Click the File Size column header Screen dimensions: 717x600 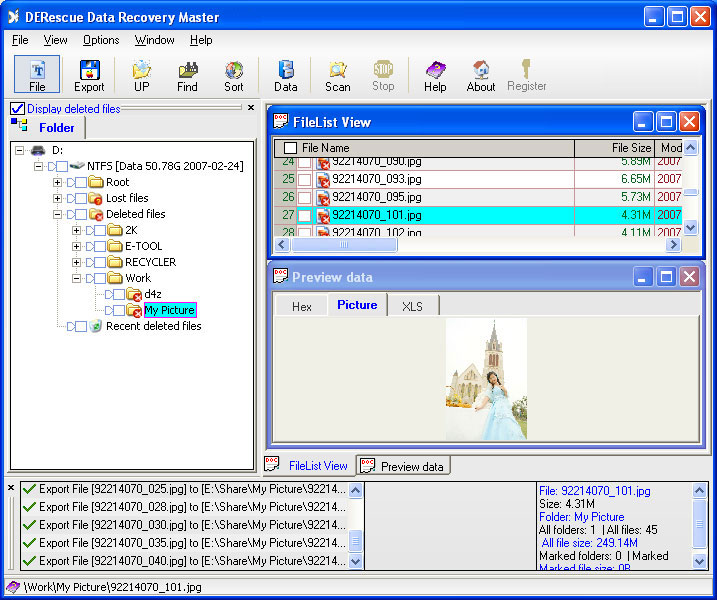[614, 148]
